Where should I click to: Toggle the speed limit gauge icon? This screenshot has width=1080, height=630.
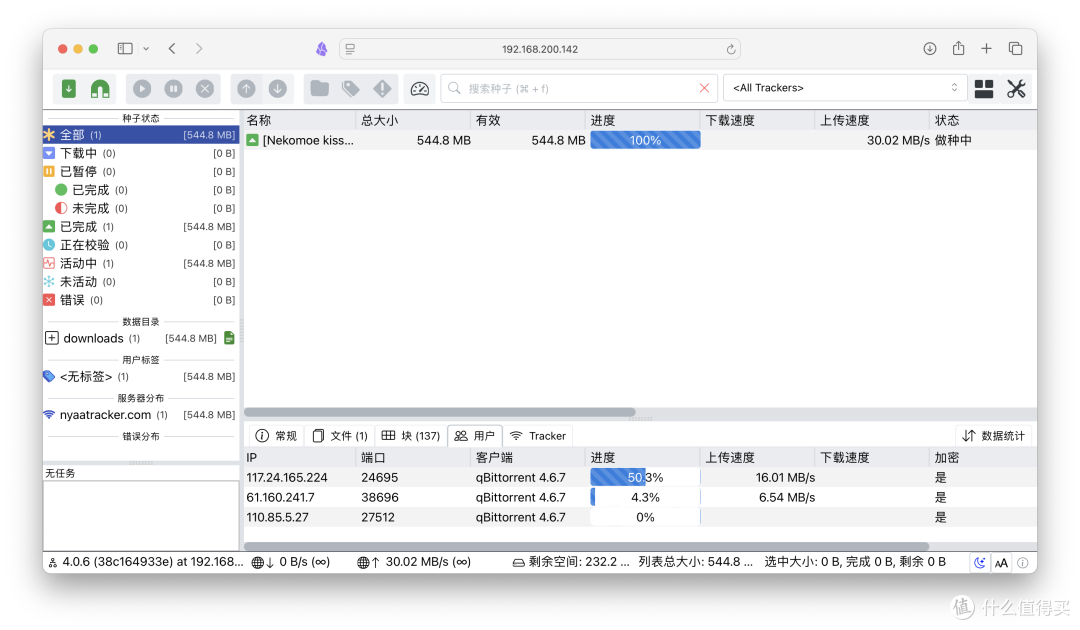point(419,89)
